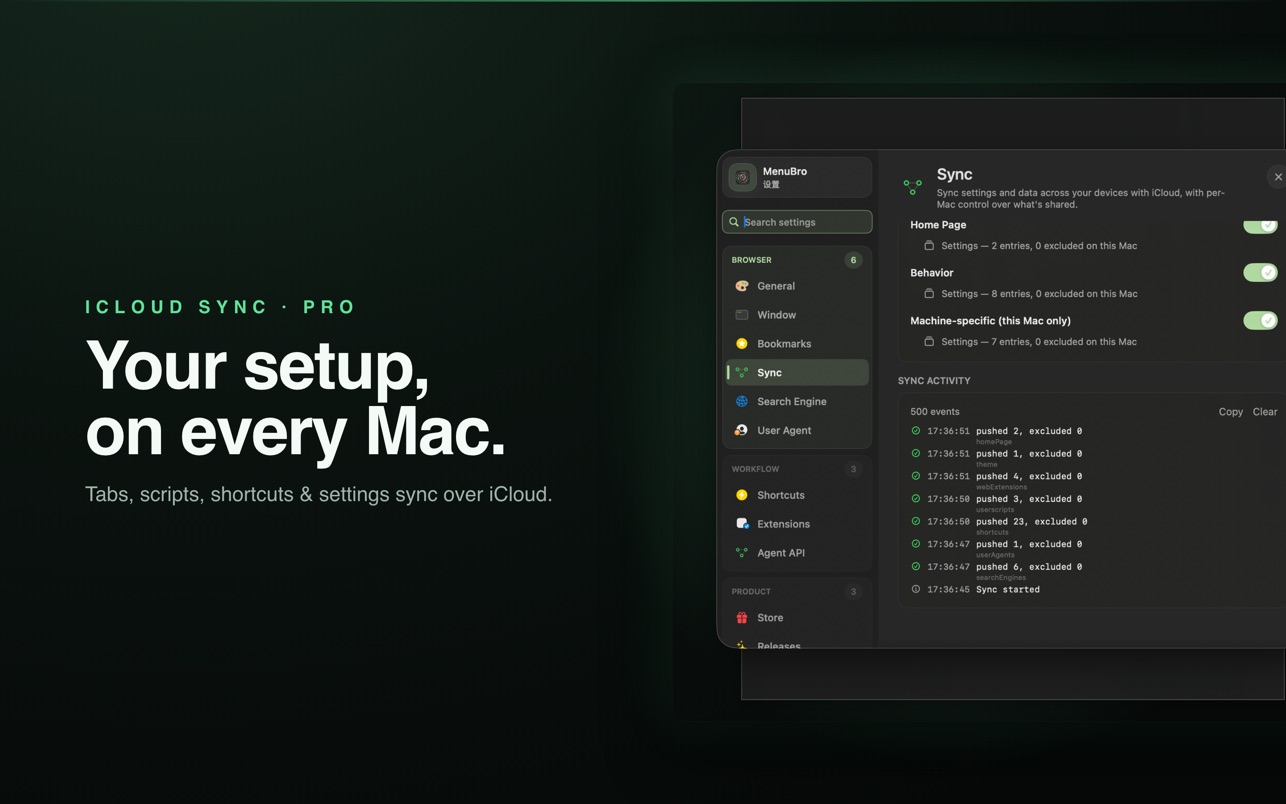This screenshot has width=1286, height=804.
Task: Click the BROWSER section count badge 6
Action: (853, 260)
